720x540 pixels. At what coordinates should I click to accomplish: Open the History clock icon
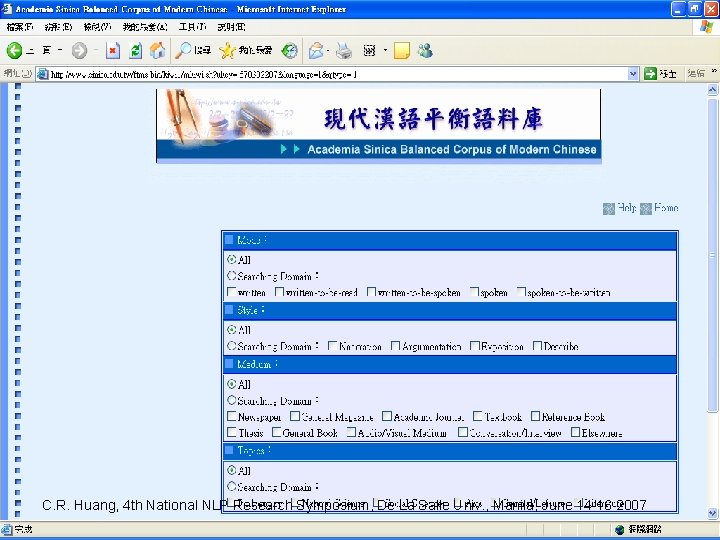(x=289, y=51)
